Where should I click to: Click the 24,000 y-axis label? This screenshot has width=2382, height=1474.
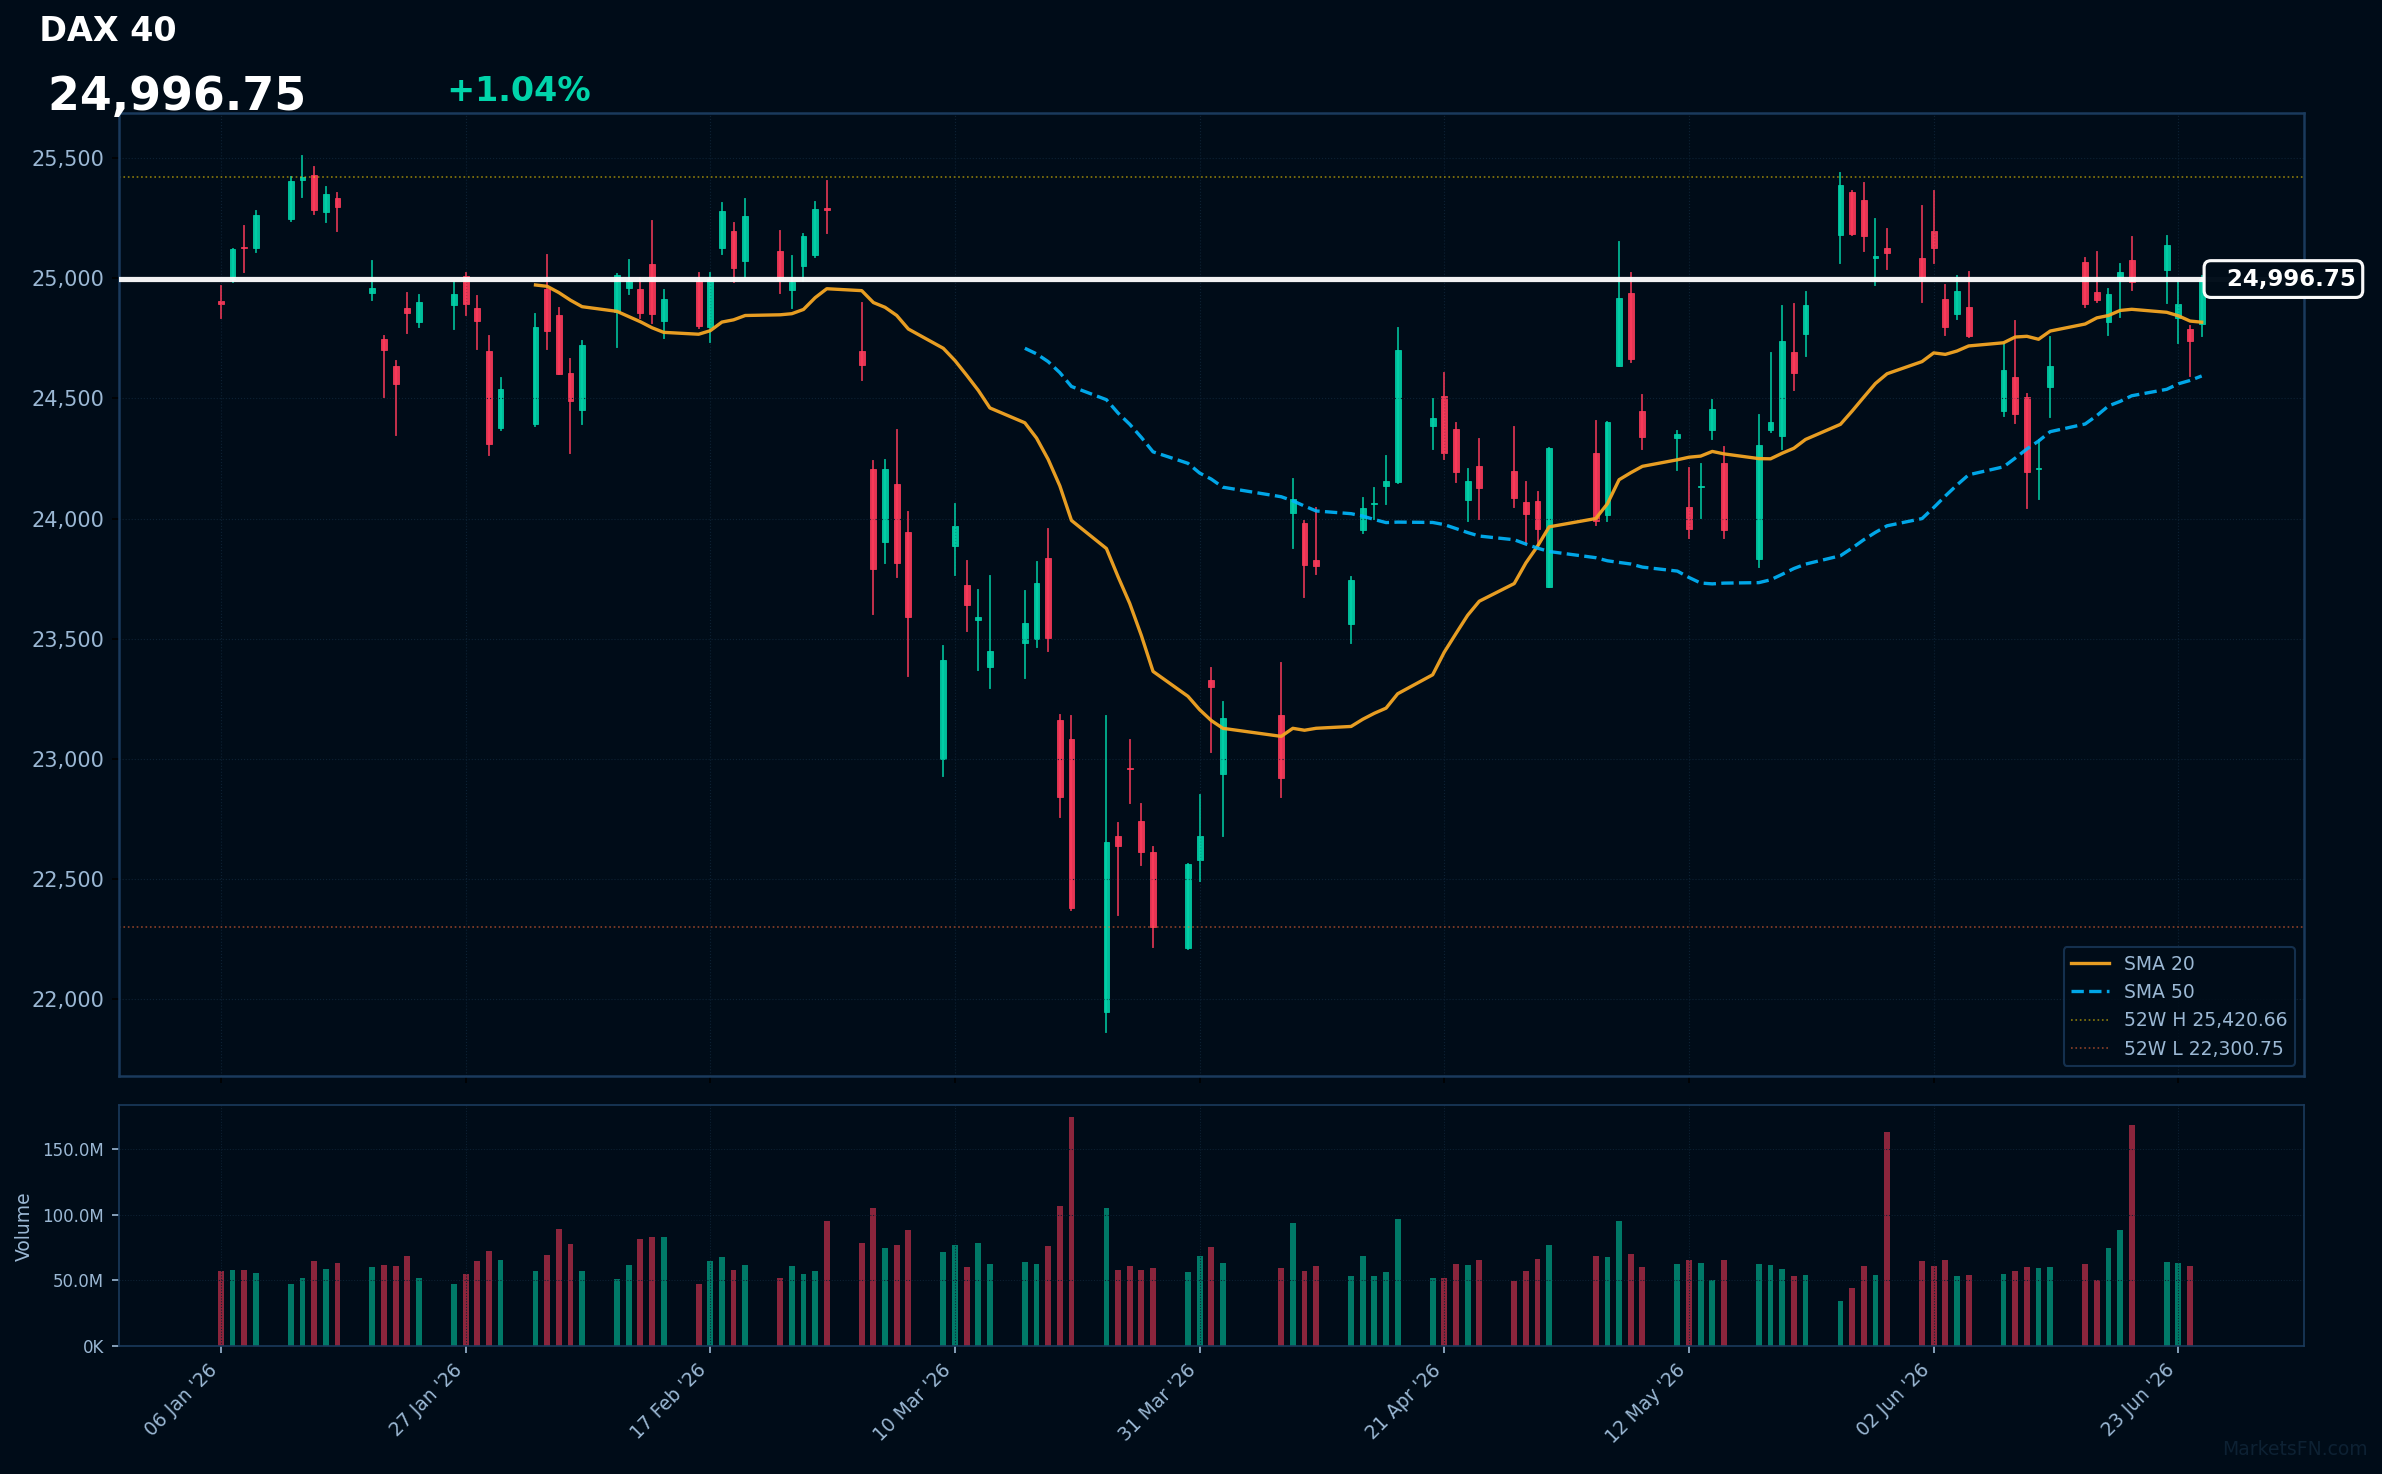coord(68,519)
